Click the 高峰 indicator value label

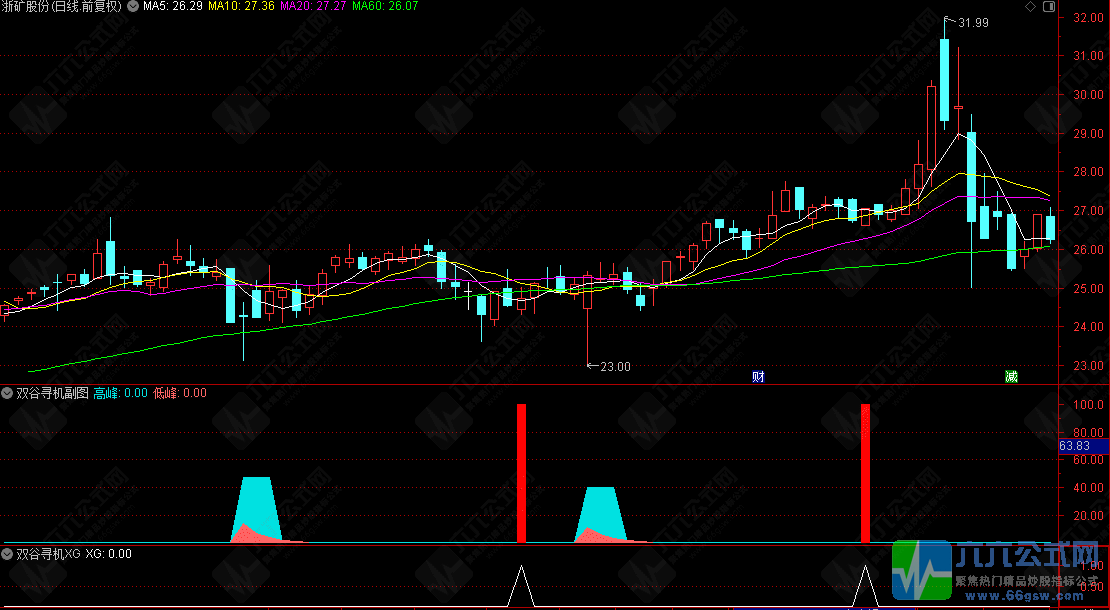[x=120, y=393]
